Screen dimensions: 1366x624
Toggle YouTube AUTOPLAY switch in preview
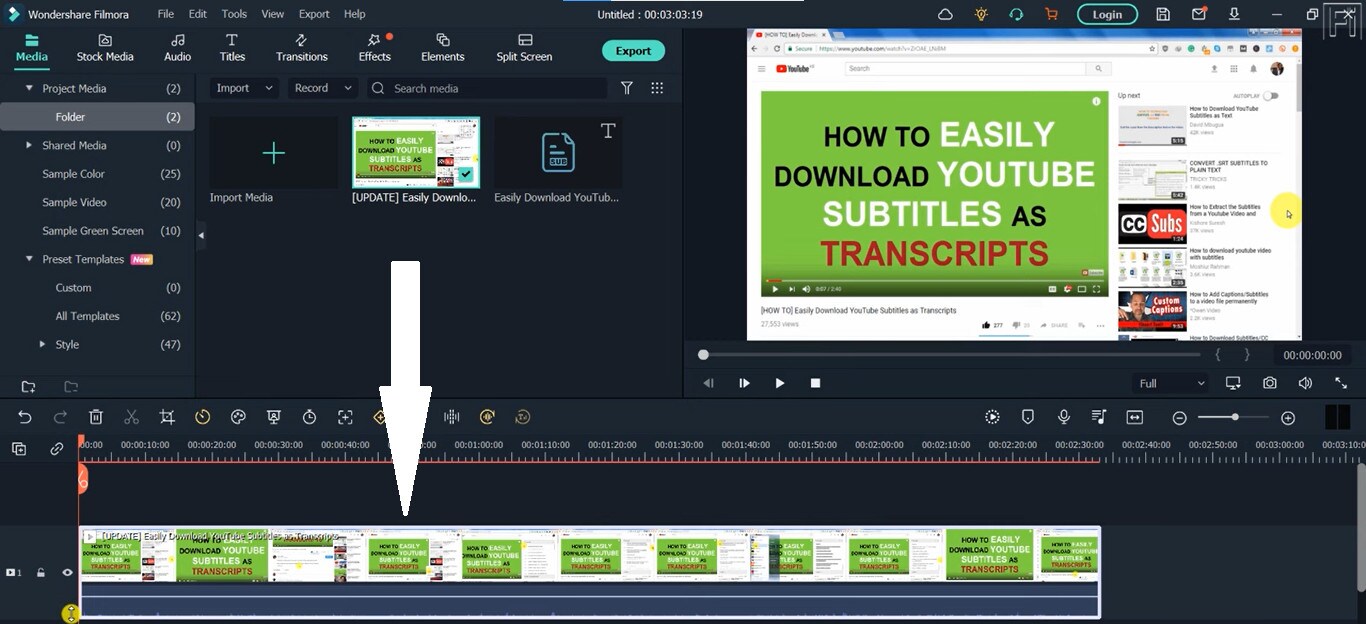[1270, 96]
